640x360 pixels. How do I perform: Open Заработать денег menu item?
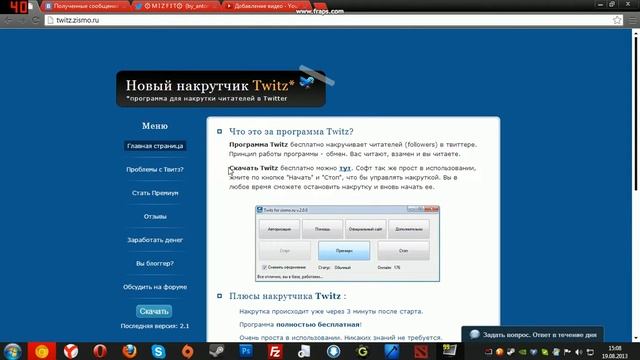155,240
